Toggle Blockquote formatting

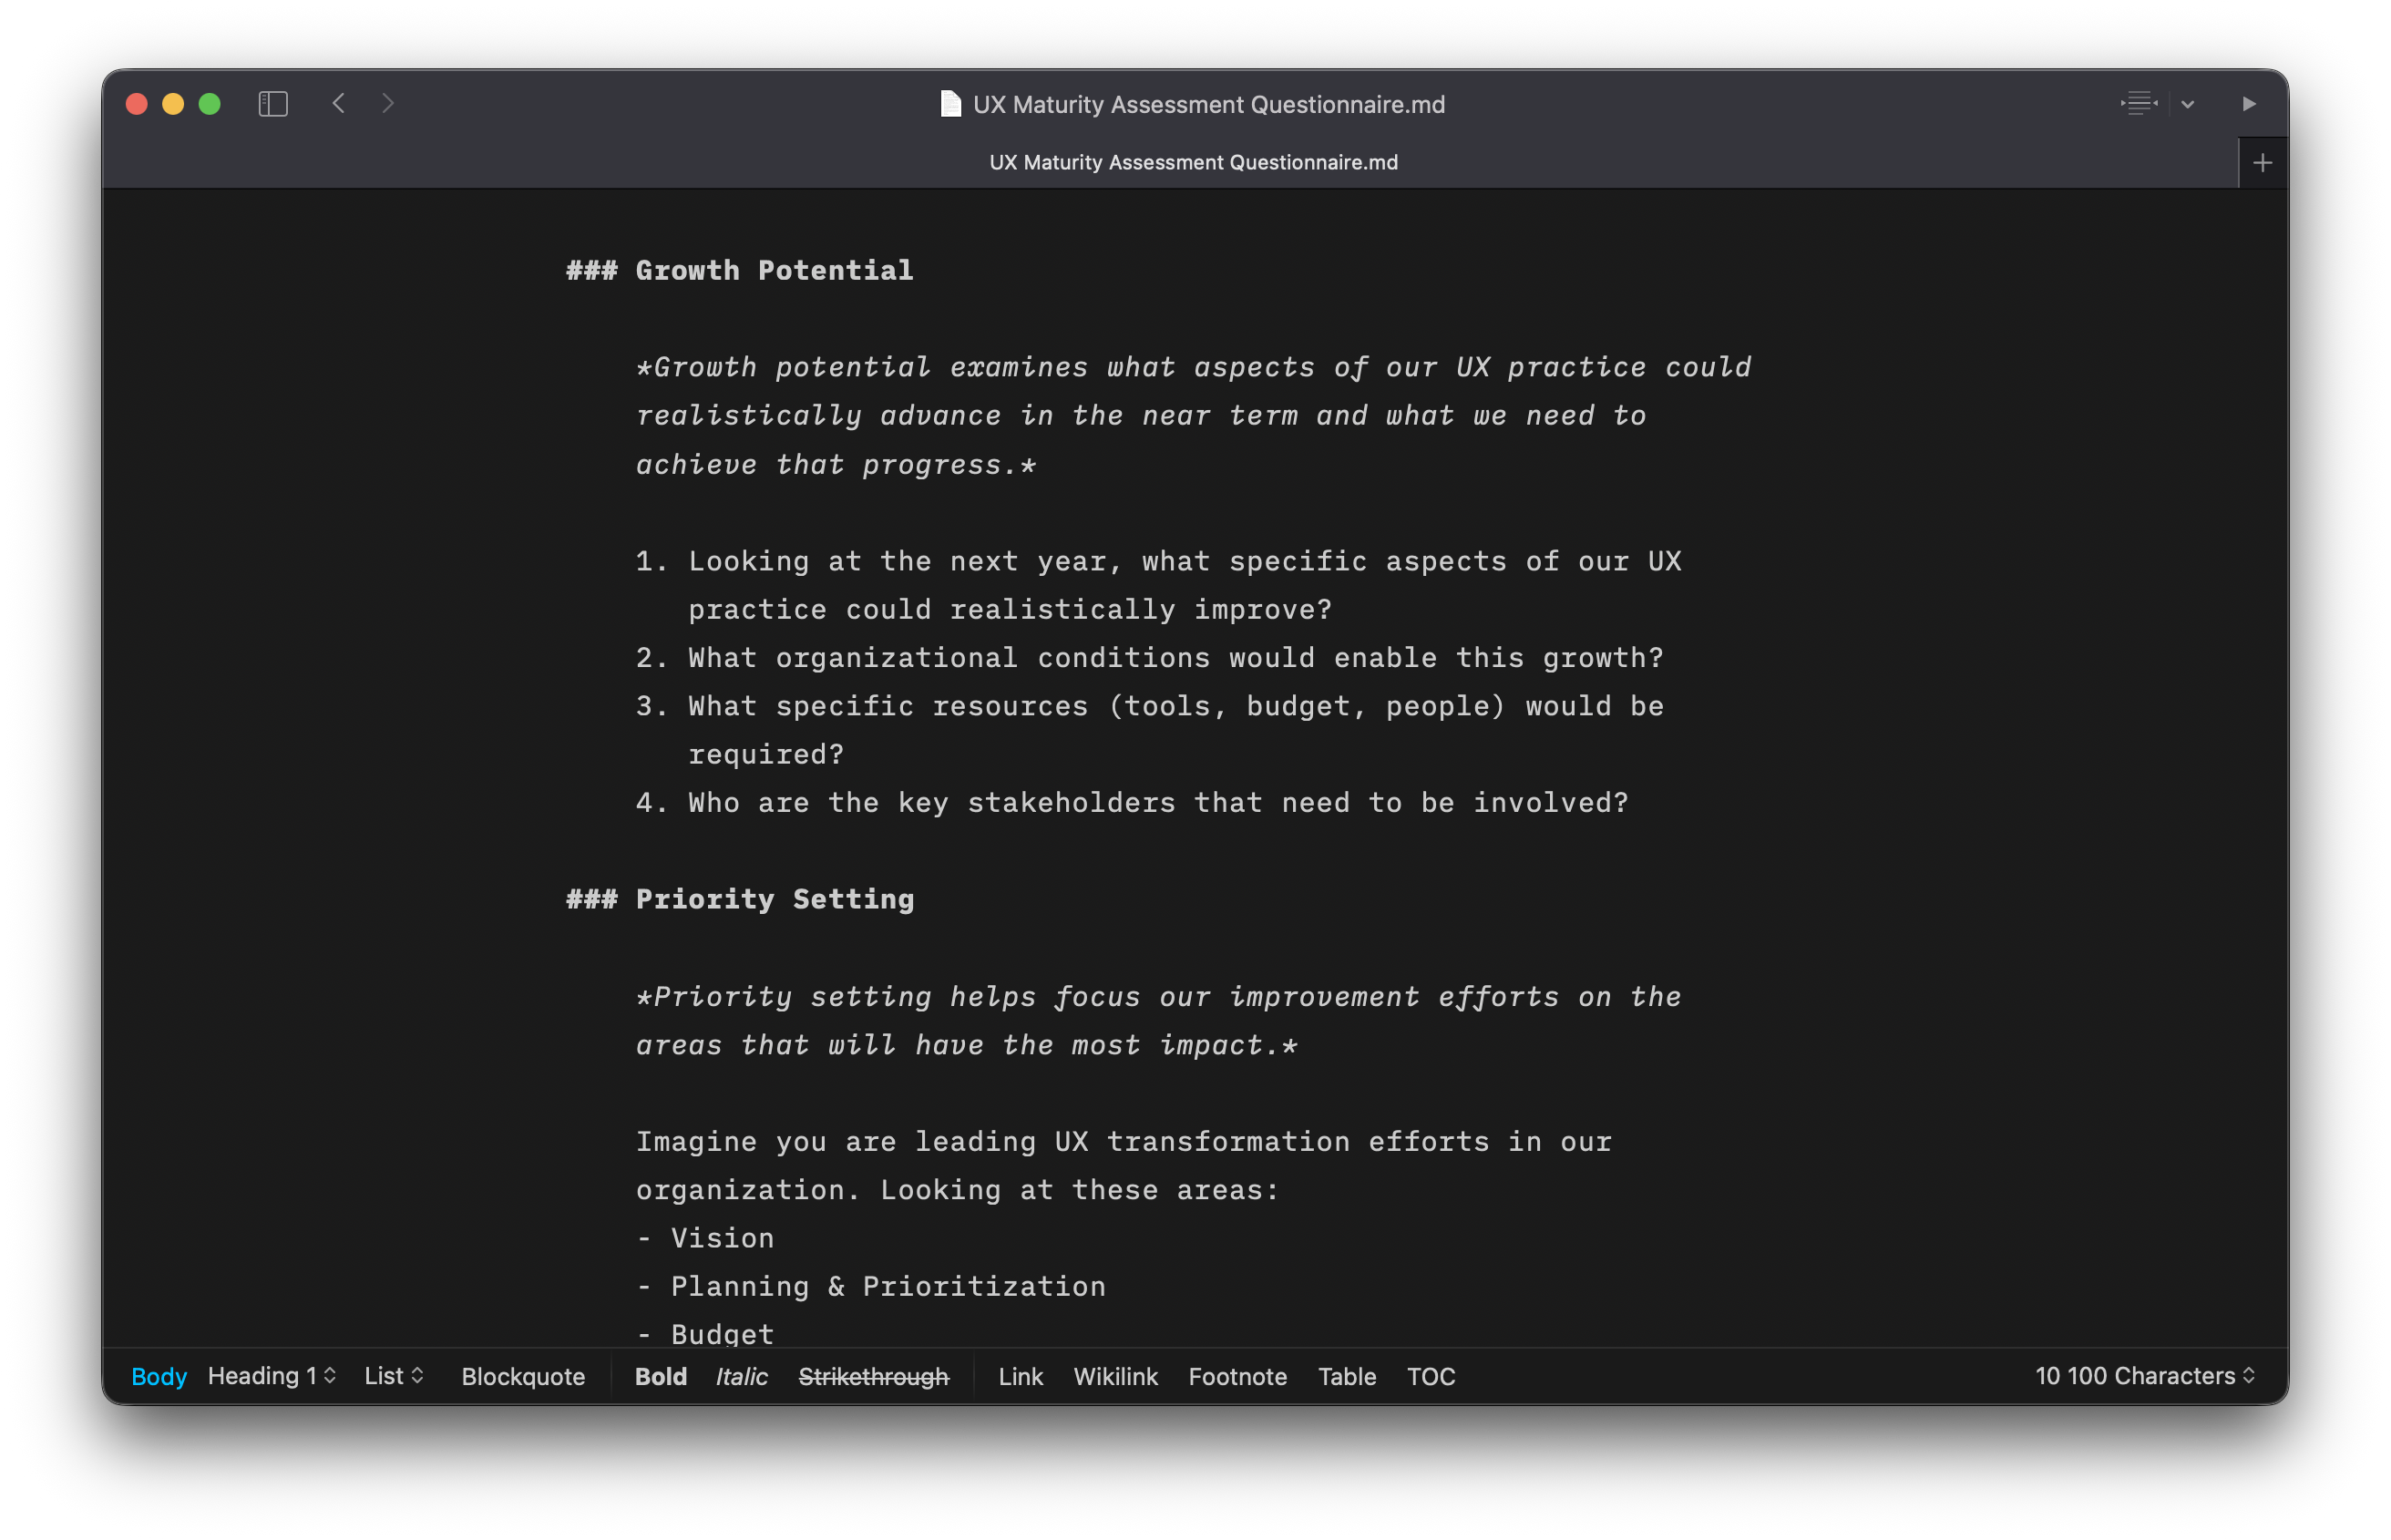[523, 1376]
